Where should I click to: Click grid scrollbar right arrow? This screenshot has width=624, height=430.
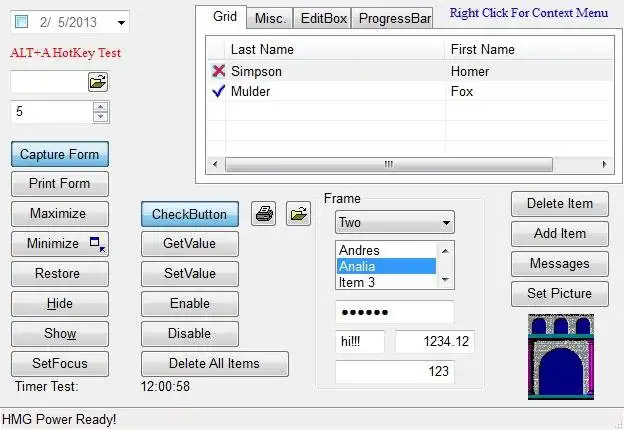tap(604, 164)
